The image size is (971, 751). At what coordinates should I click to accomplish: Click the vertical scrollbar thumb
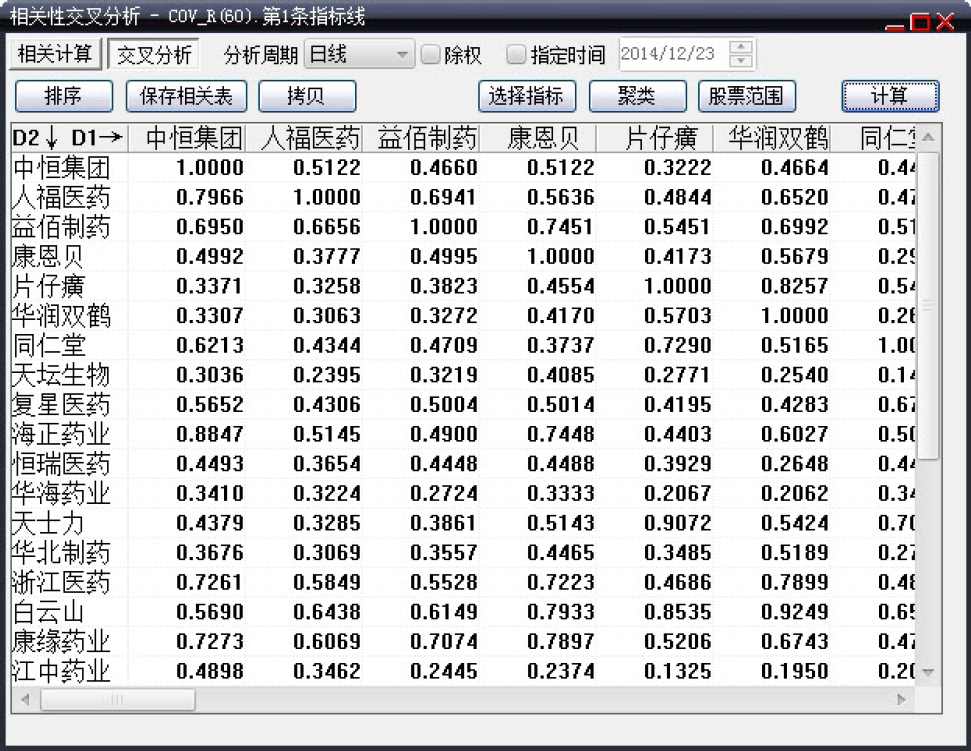coord(928,305)
